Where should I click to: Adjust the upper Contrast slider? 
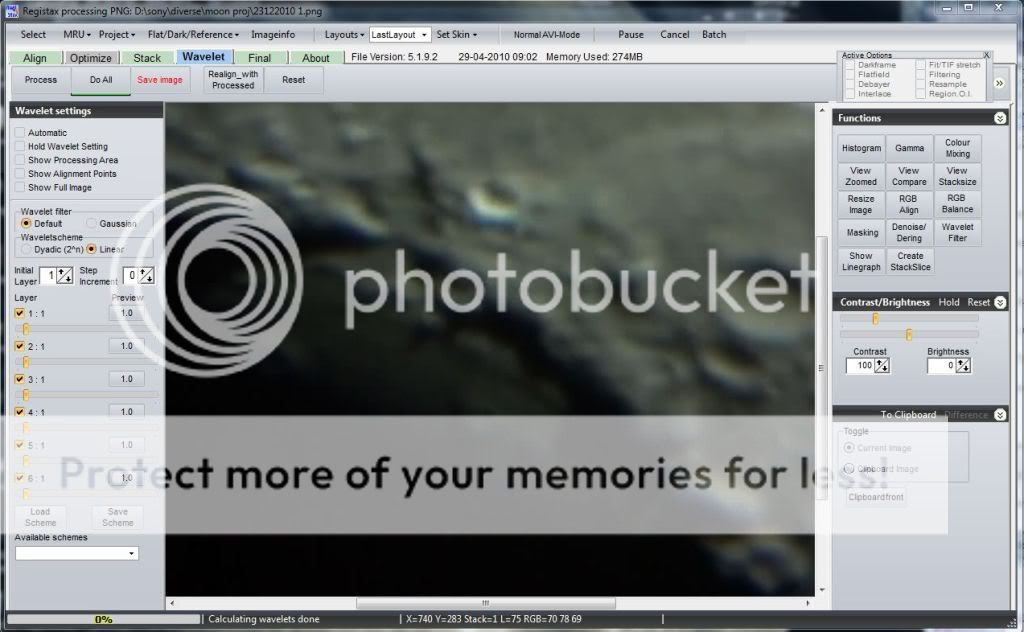[x=875, y=319]
